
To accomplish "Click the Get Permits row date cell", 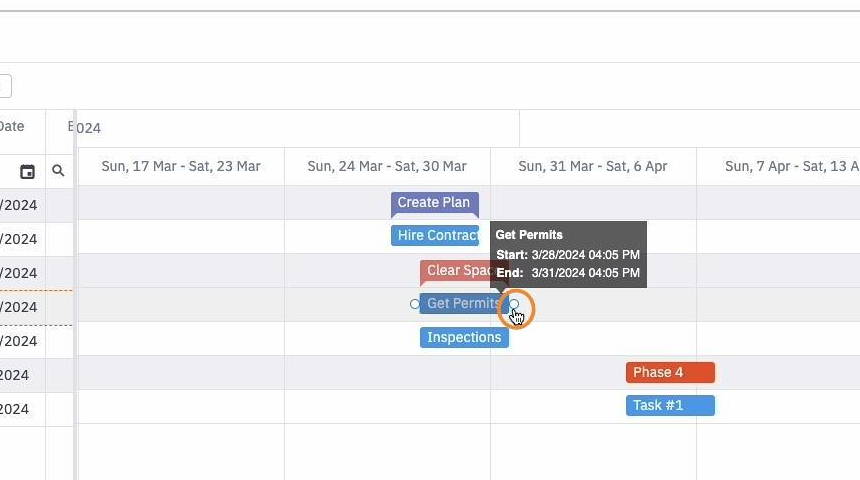I will click(22, 307).
